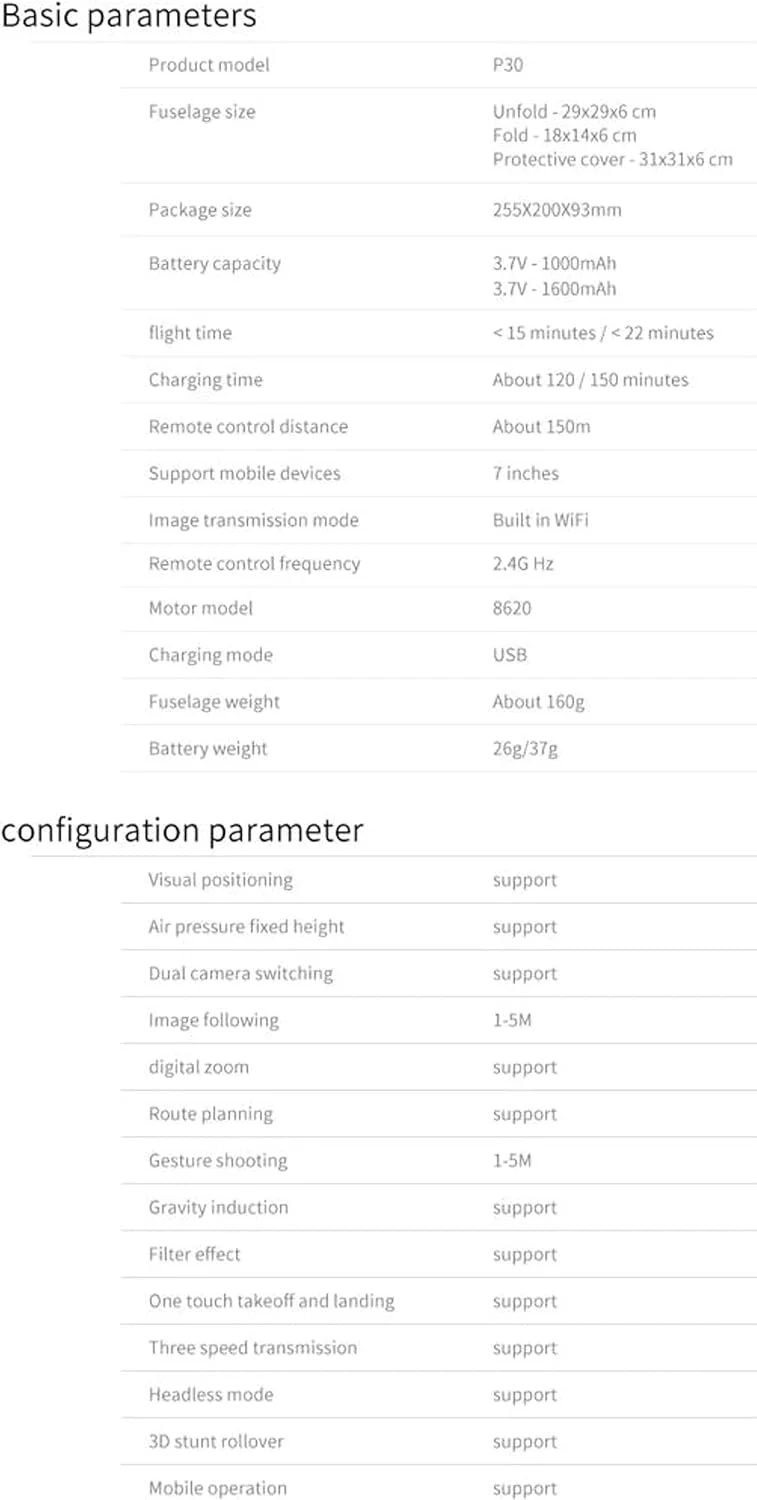This screenshot has width=757, height=1500.
Task: Click the USB charging mode value
Action: tap(510, 655)
